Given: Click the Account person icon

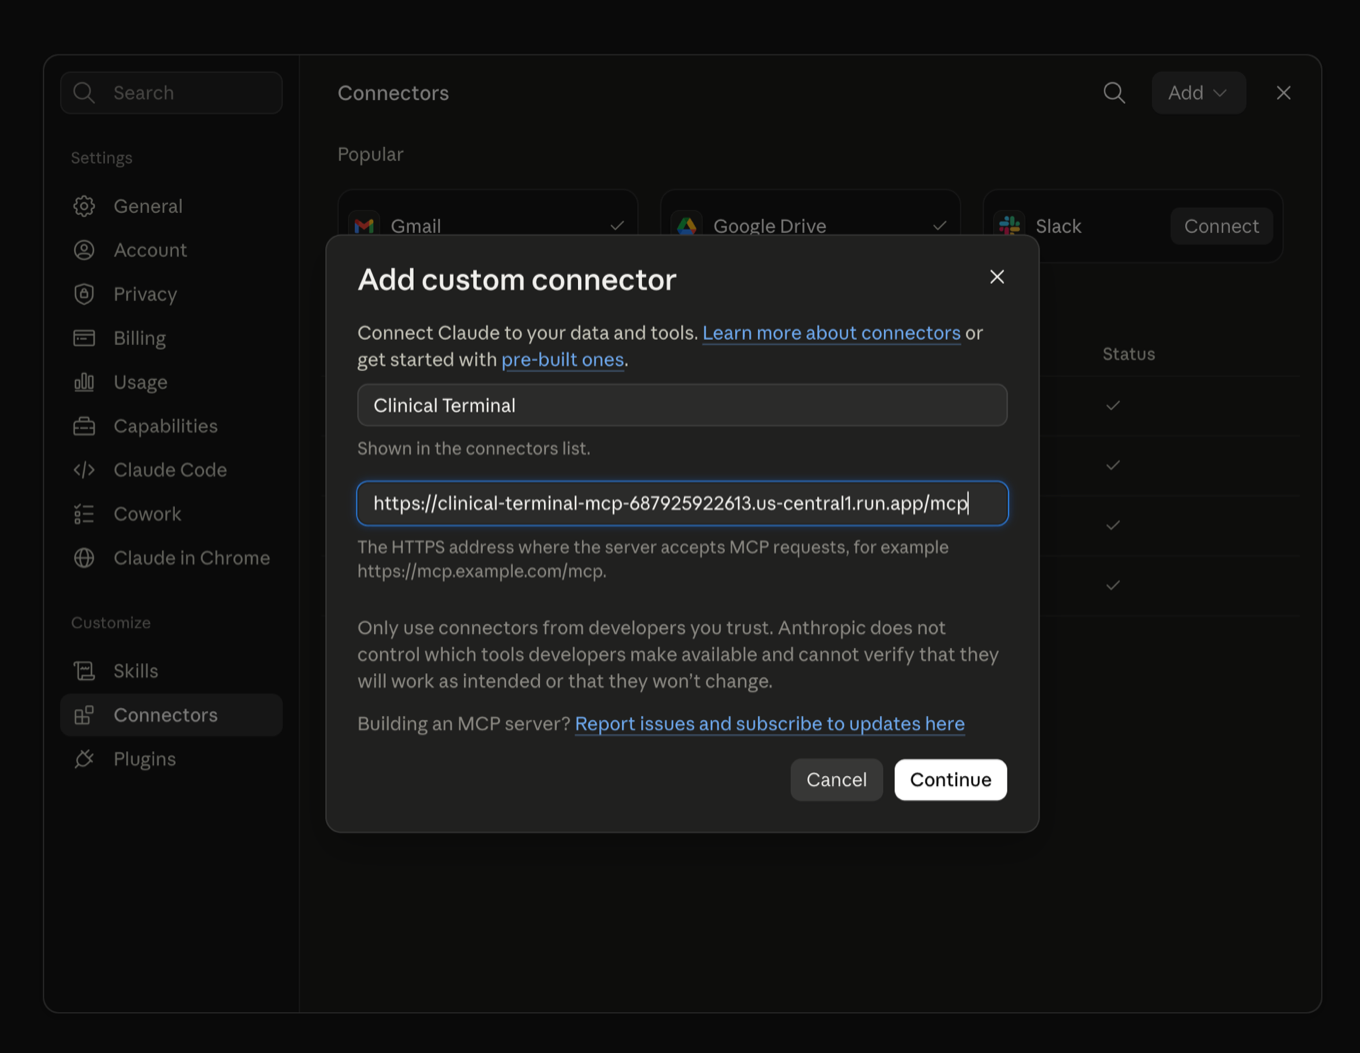Looking at the screenshot, I should [84, 250].
